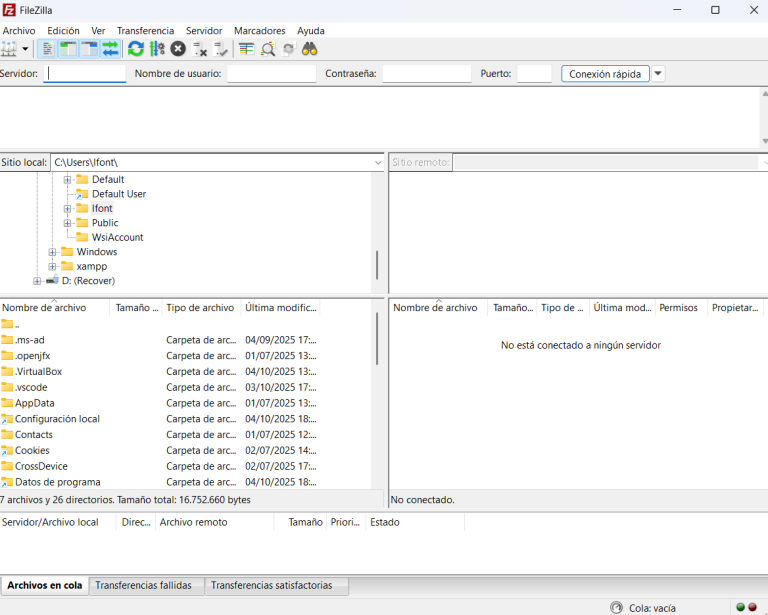This screenshot has height=615, width=768.
Task: Expand the Windows folder in tree
Action: pyautogui.click(x=52, y=252)
